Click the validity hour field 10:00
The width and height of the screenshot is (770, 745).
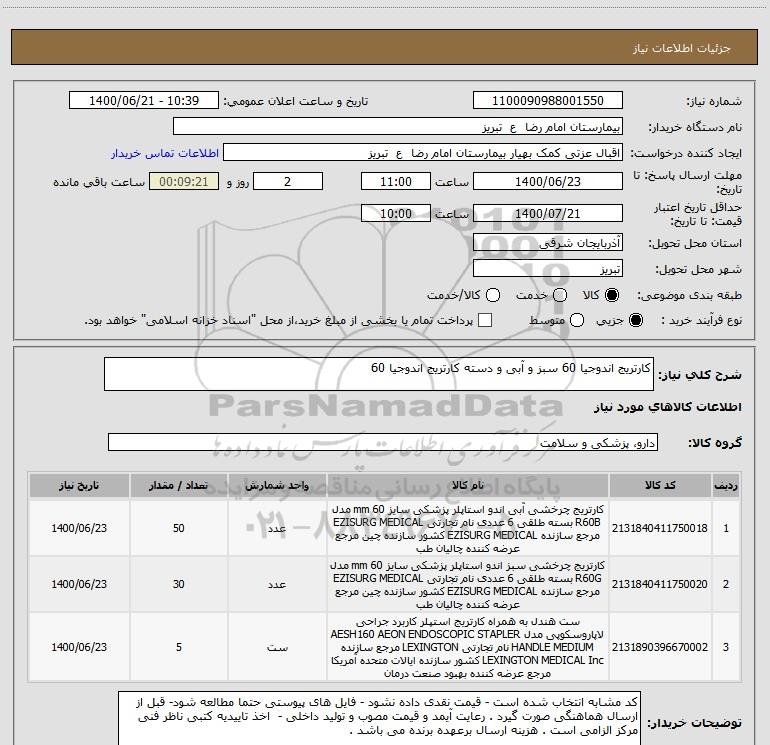(x=396, y=213)
